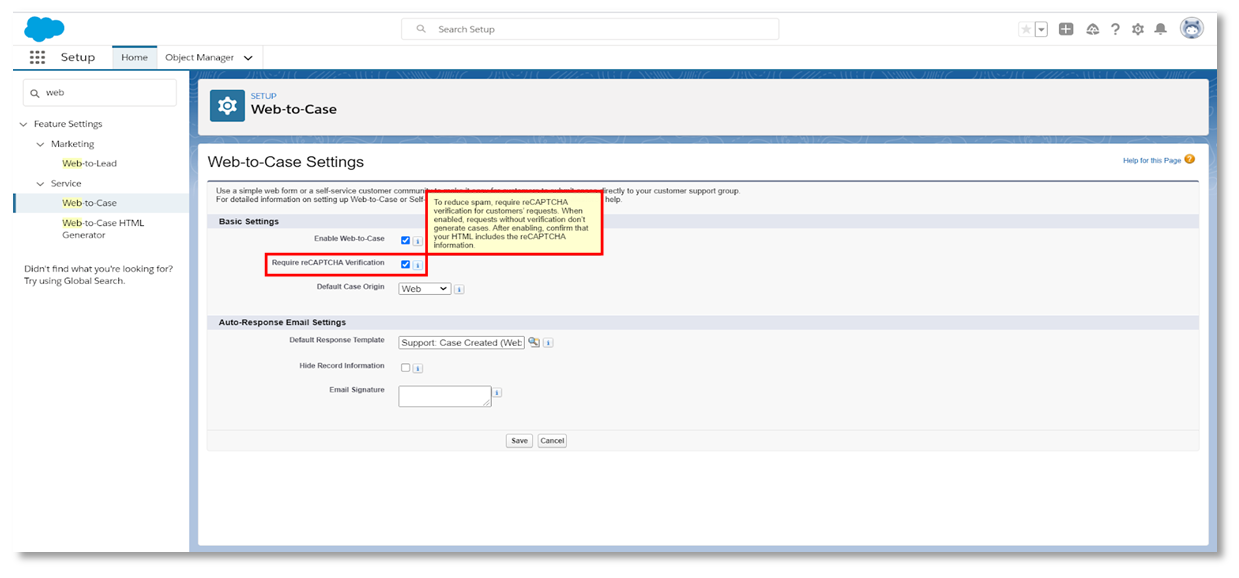The image size is (1239, 578).
Task: Click the Favorites star icon
Action: pos(1026,29)
